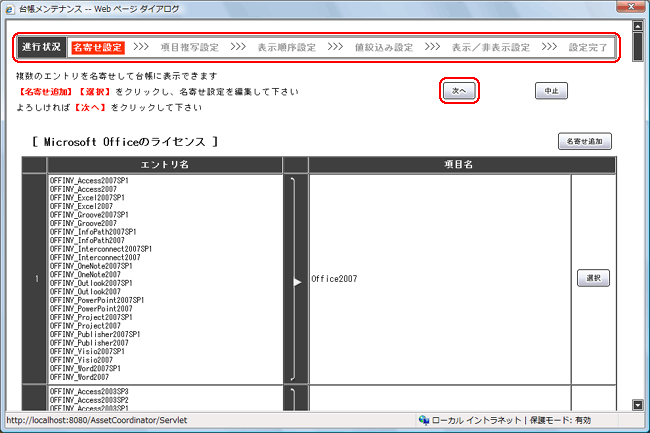The image size is (650, 433).
Task: Click the 名寄せ追加 button
Action: 585,141
